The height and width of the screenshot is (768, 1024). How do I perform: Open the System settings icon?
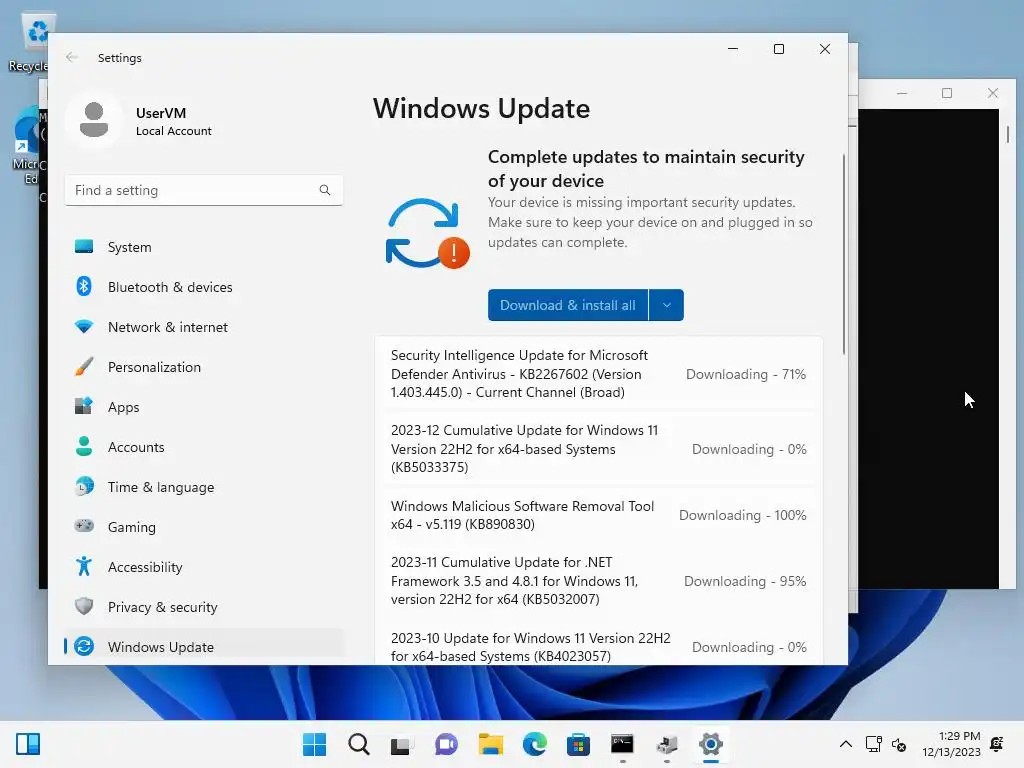[x=84, y=247]
